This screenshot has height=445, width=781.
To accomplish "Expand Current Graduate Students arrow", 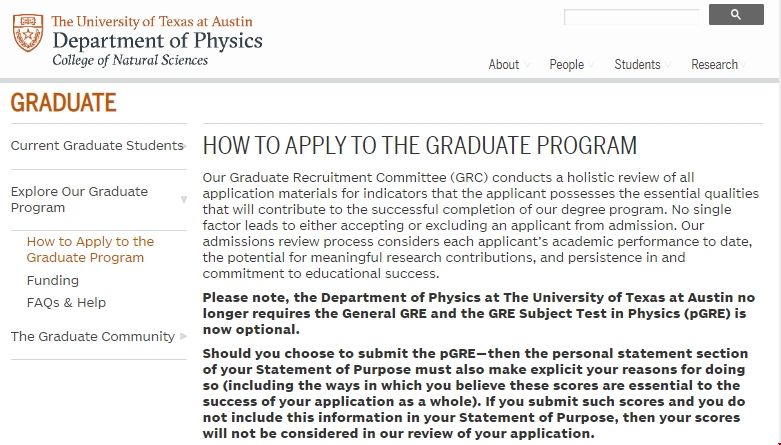I will pos(185,146).
